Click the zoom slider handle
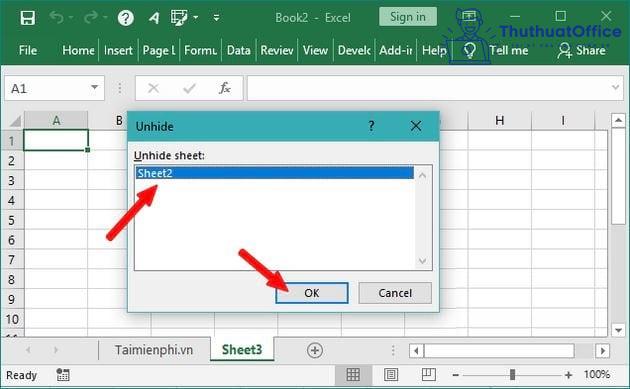This screenshot has height=389, width=630. (x=512, y=375)
